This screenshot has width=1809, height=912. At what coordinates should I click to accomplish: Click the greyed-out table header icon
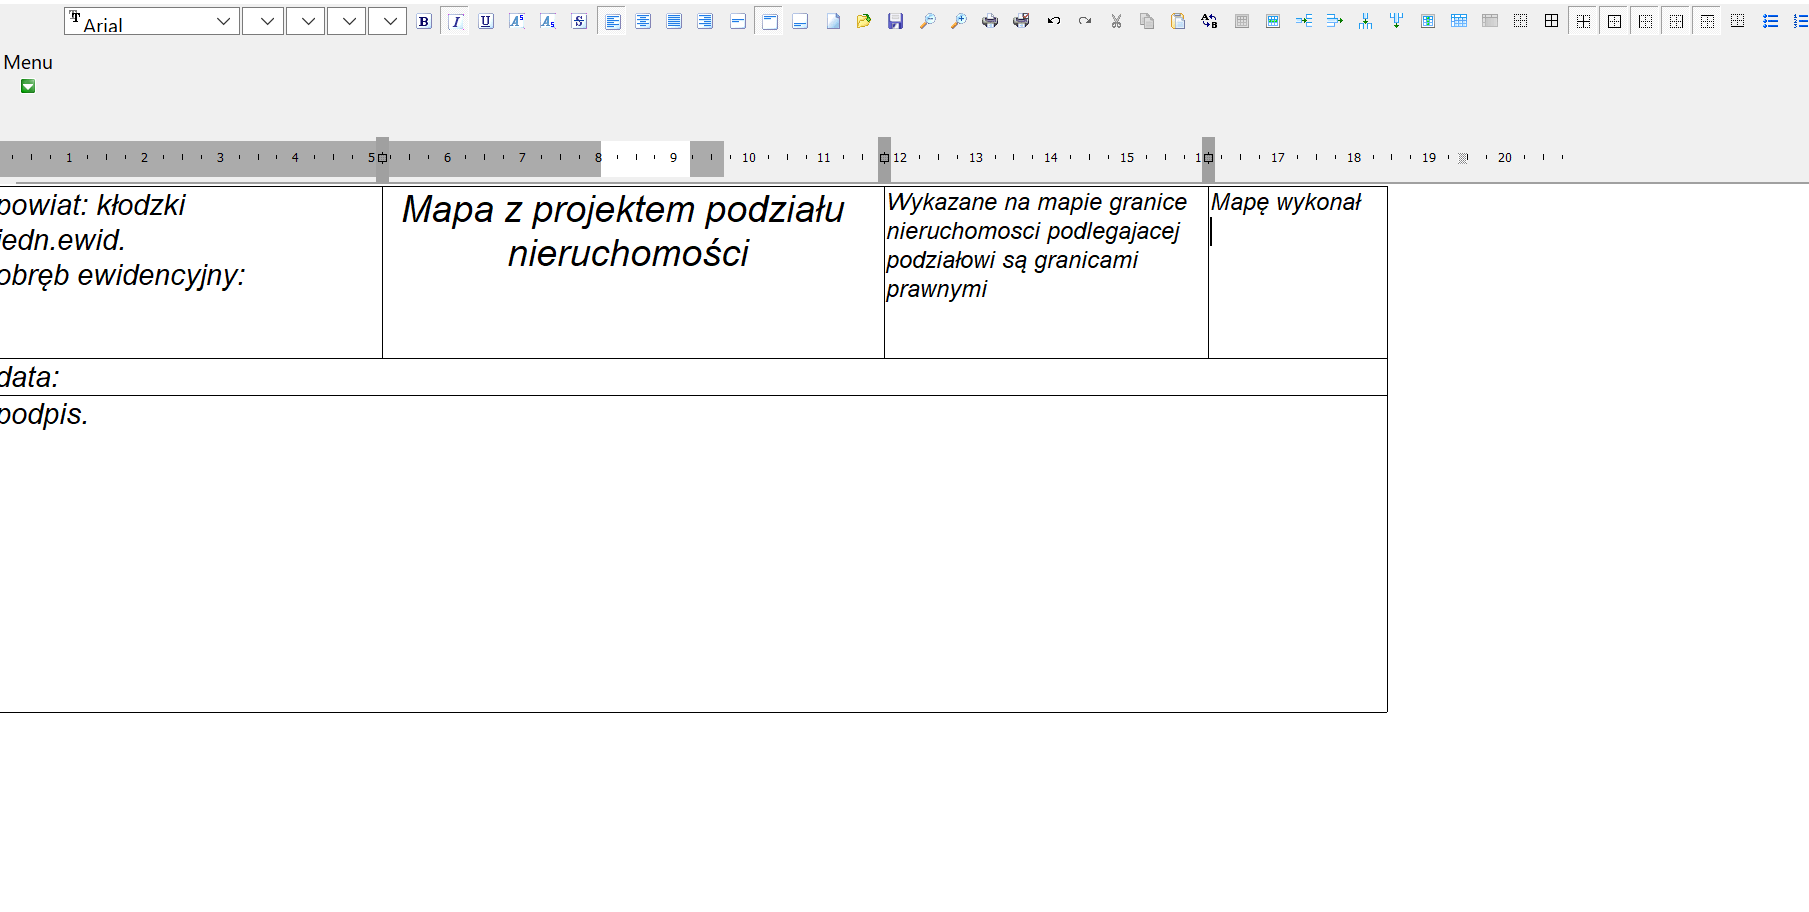pos(1490,21)
